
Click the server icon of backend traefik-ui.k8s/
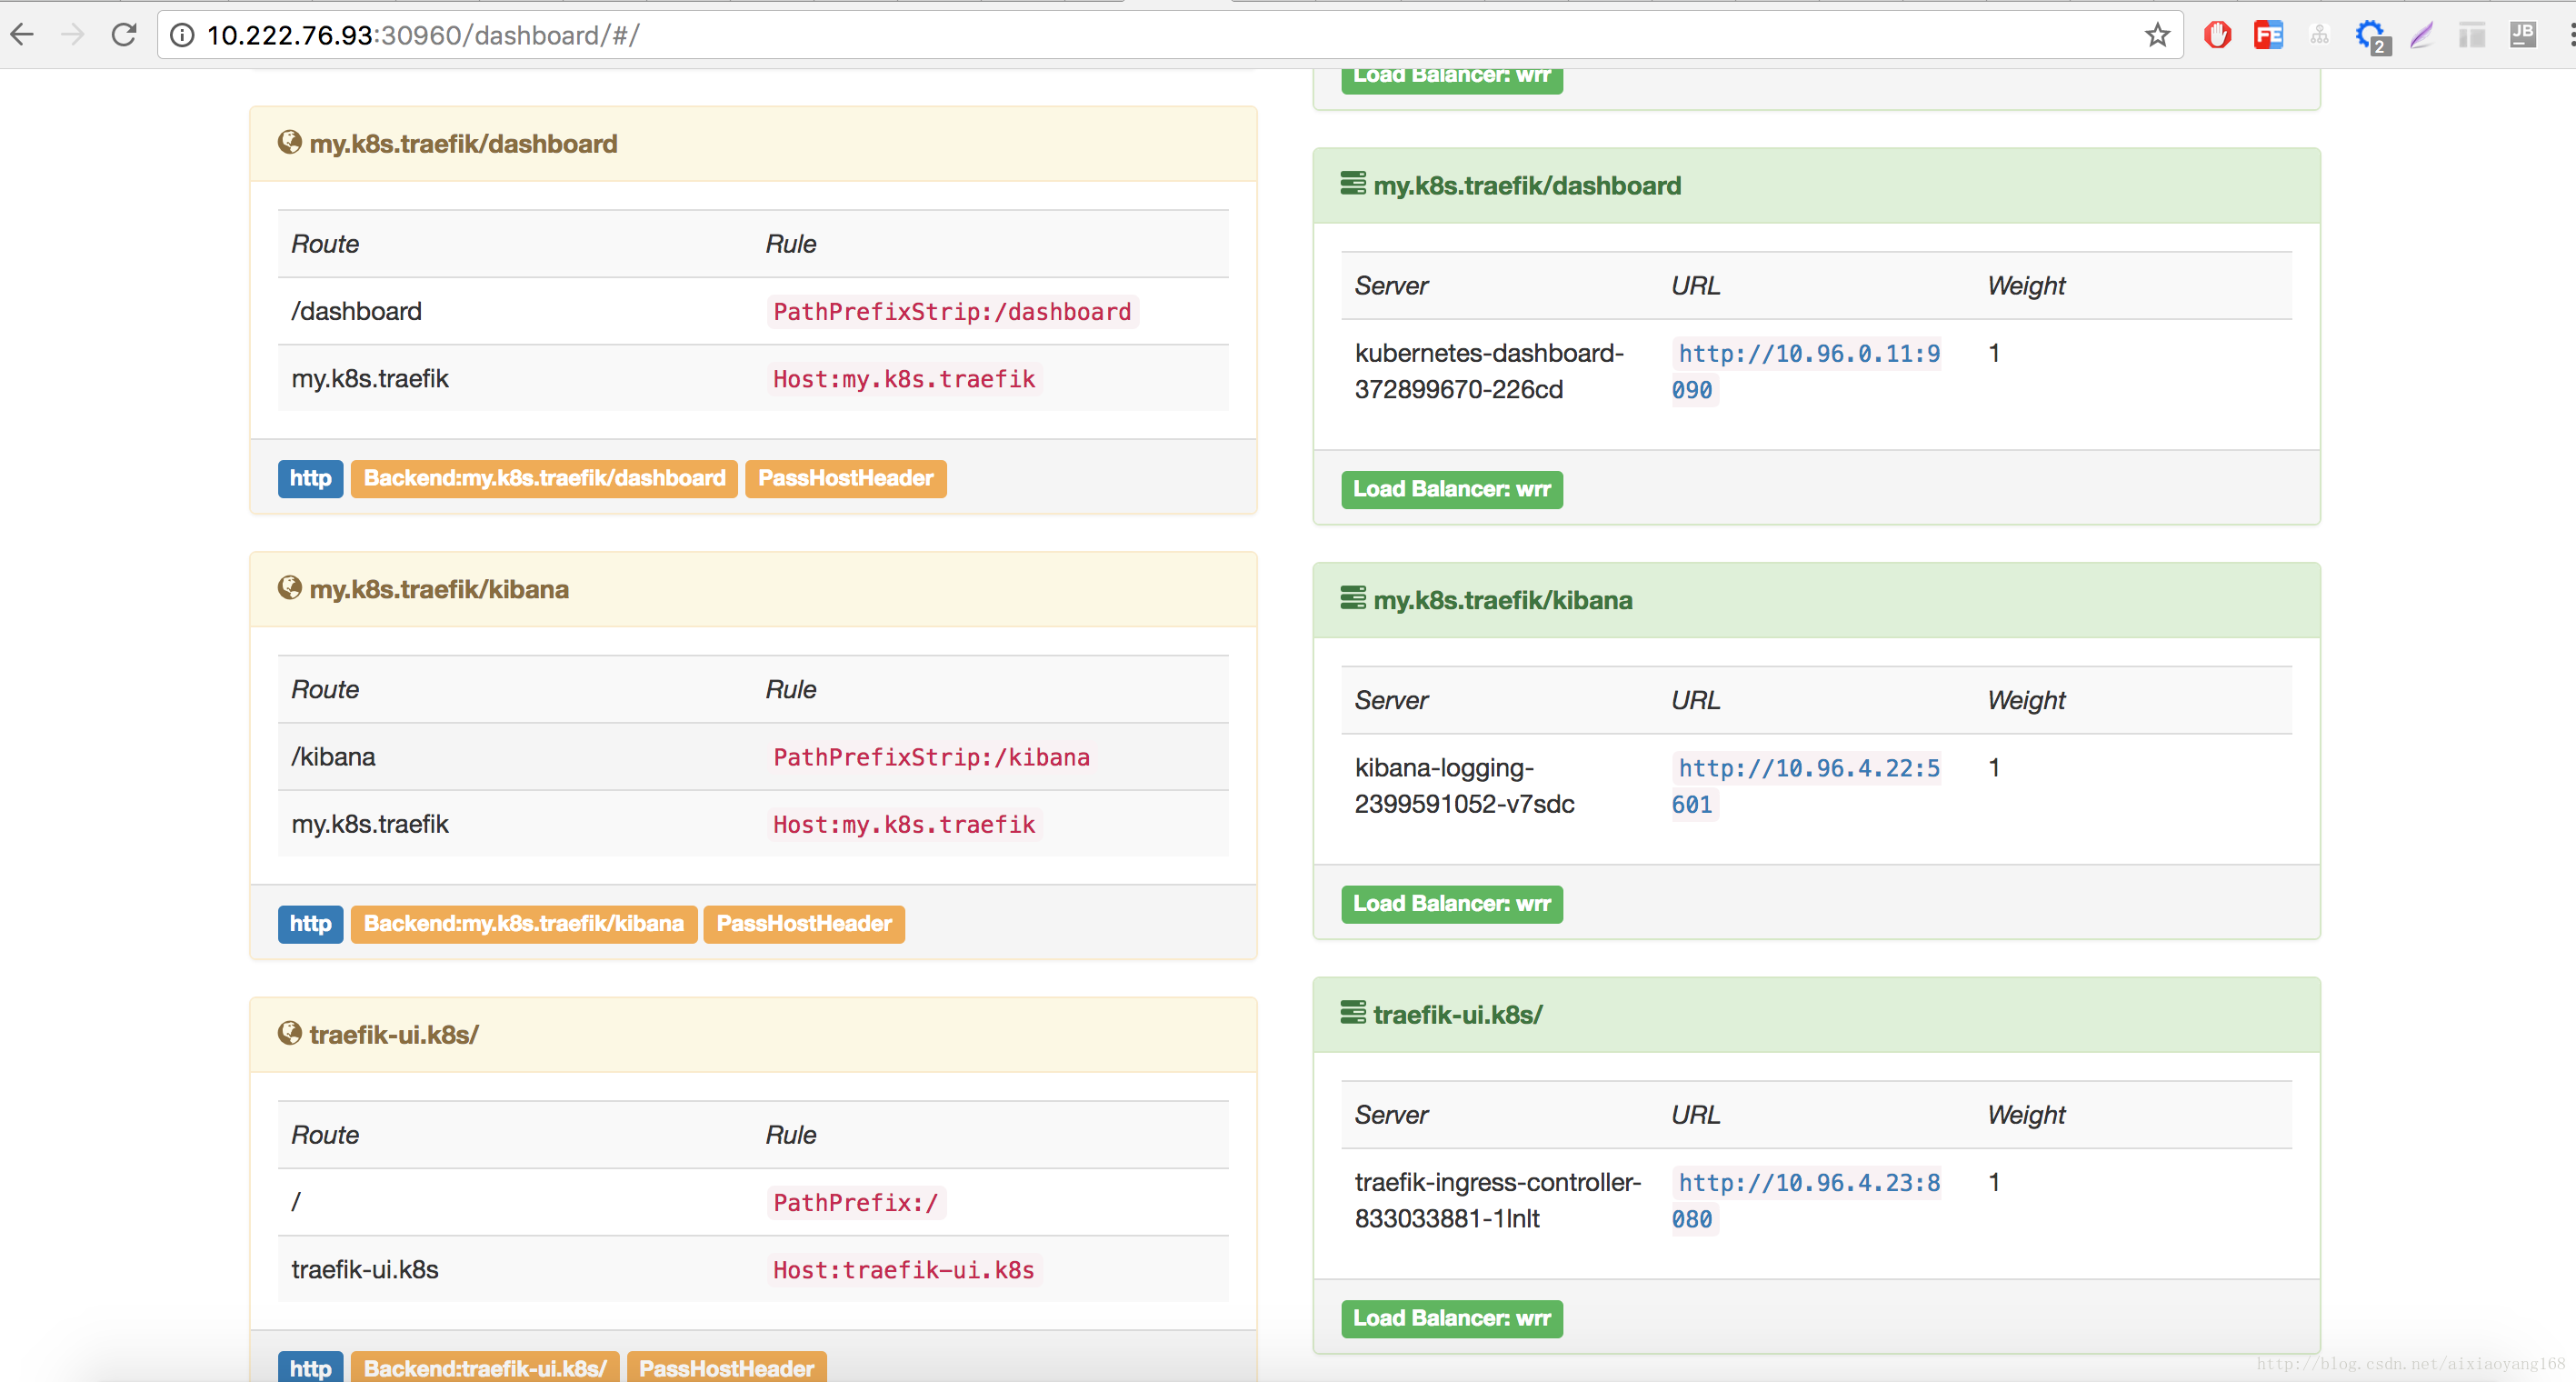(1353, 1013)
